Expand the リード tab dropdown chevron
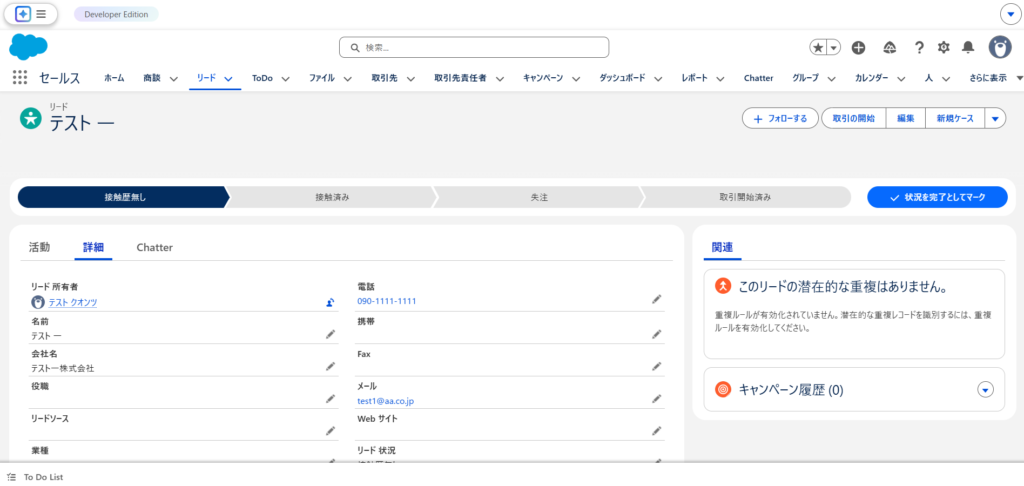The width and height of the screenshot is (1024, 486). tap(229, 78)
